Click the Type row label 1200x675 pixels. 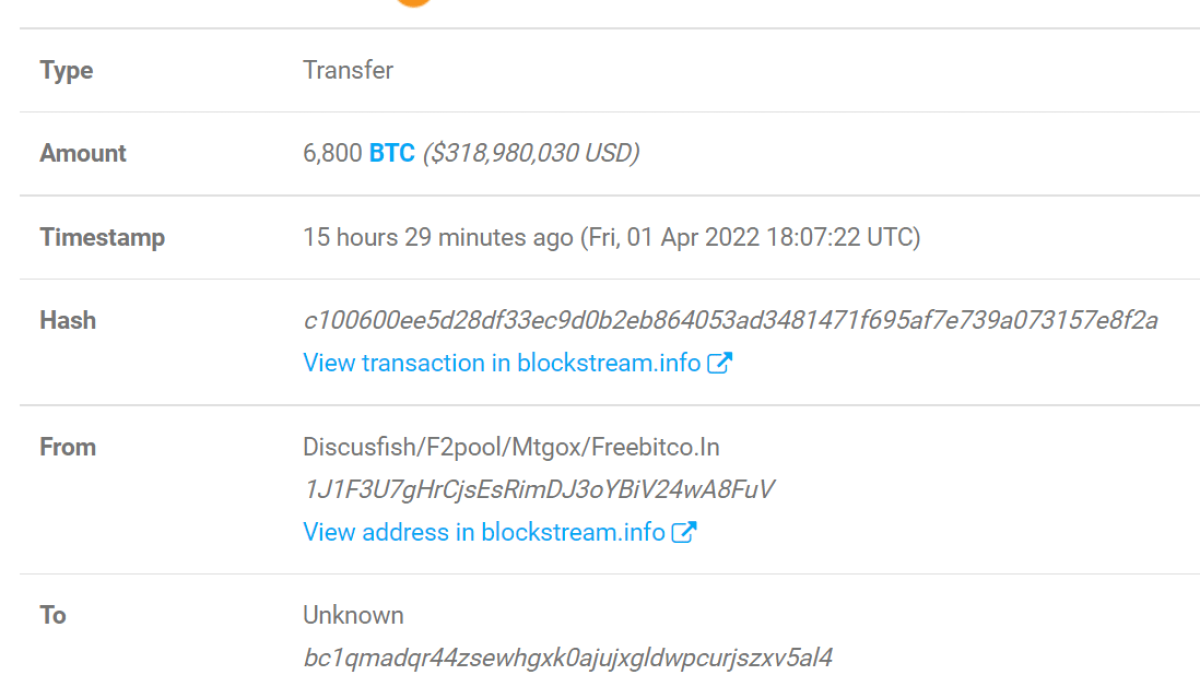point(66,70)
